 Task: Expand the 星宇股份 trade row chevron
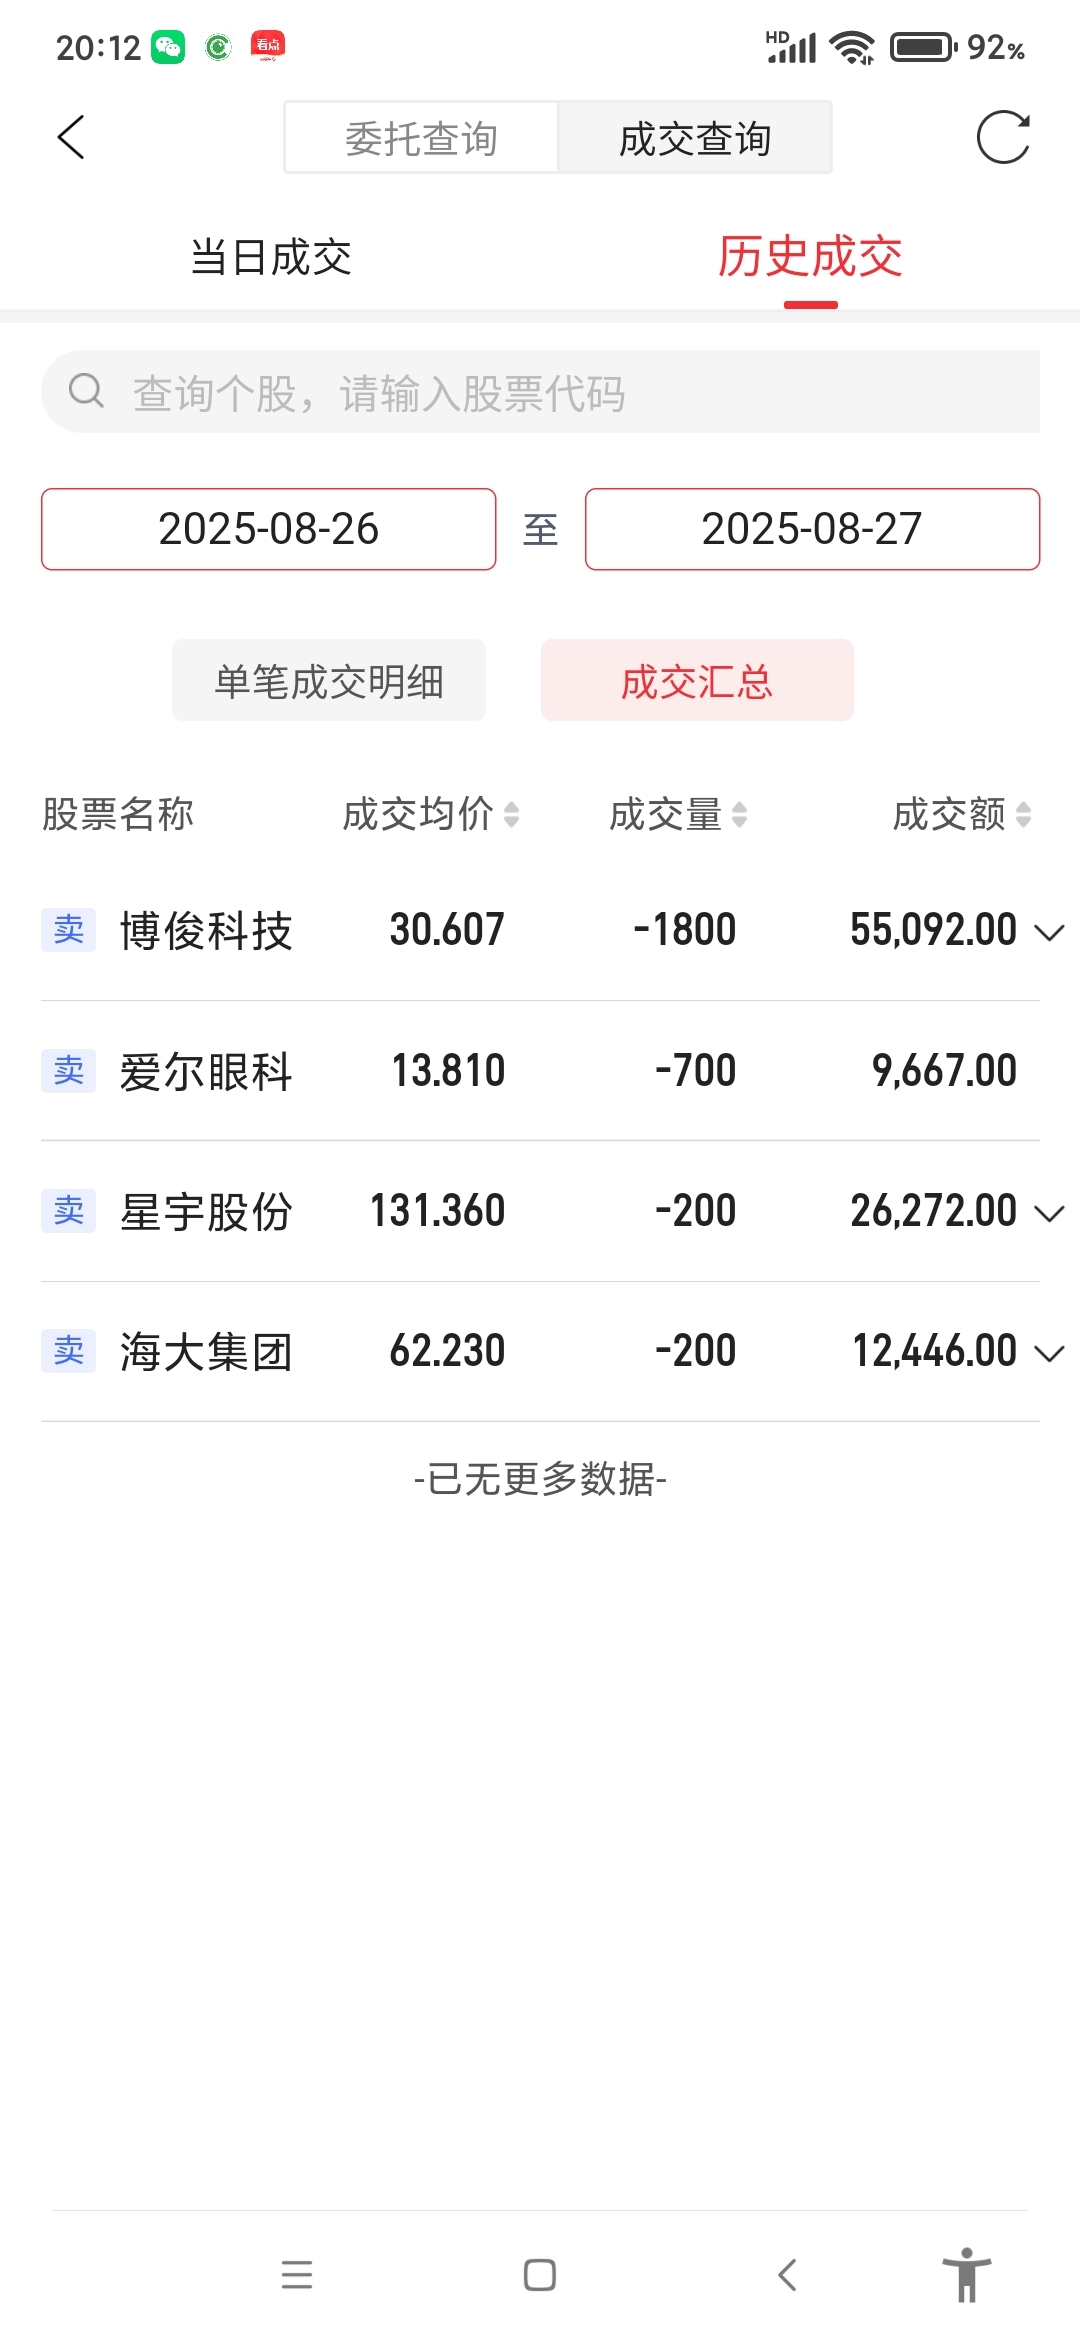[x=1049, y=1213]
